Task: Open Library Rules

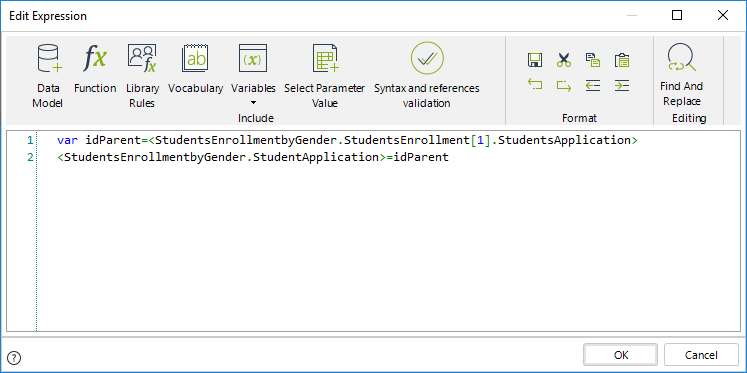Action: tap(142, 75)
